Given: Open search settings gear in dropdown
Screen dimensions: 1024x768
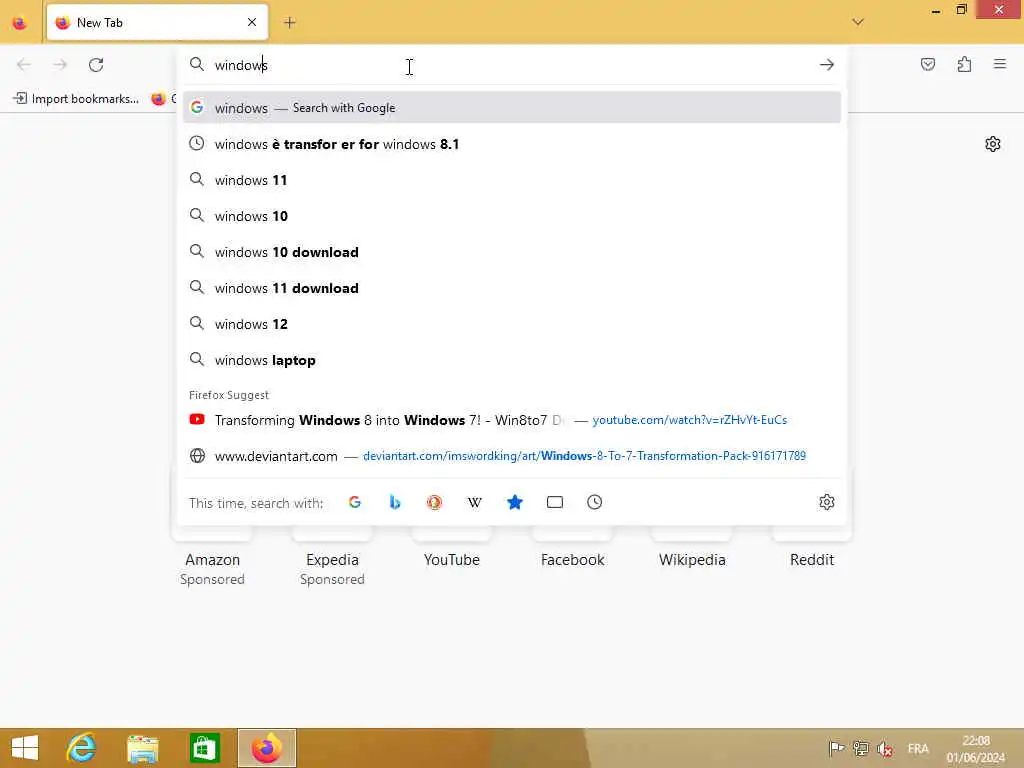Looking at the screenshot, I should click(827, 502).
